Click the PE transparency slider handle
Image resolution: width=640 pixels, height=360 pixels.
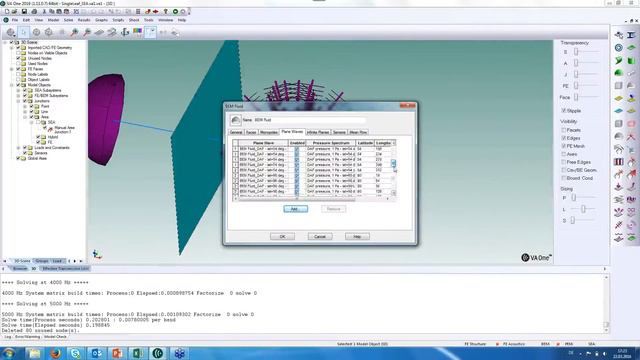coord(576,86)
